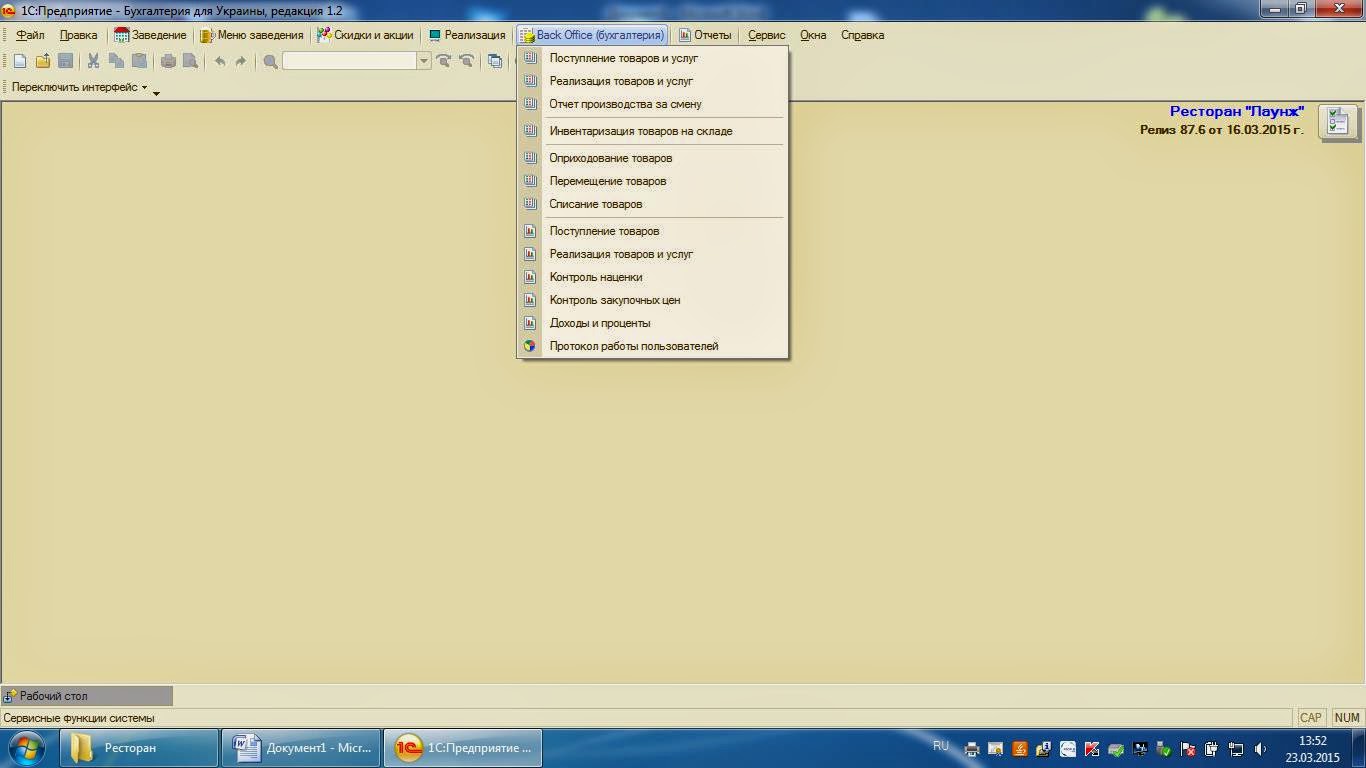Open the Файл menu
This screenshot has width=1366, height=768.
[31, 35]
